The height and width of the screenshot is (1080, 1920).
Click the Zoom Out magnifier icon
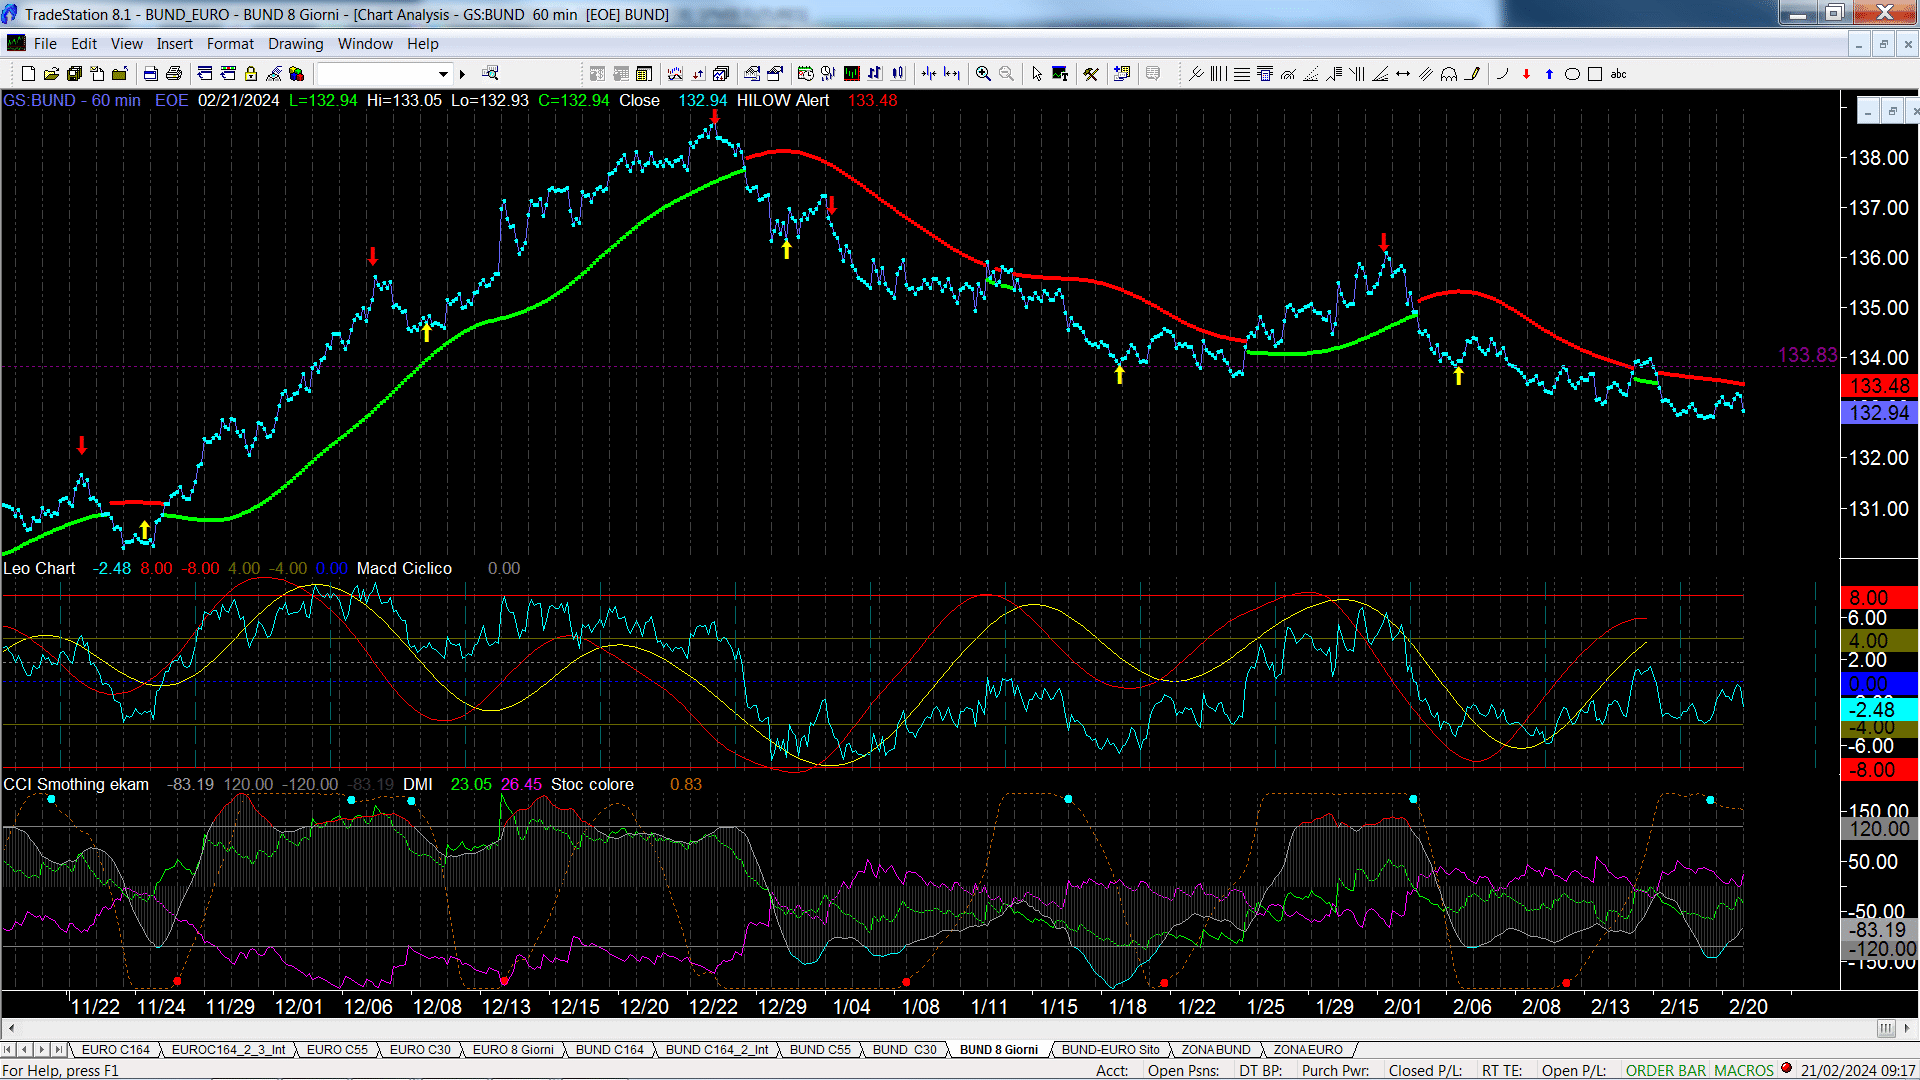click(1006, 74)
